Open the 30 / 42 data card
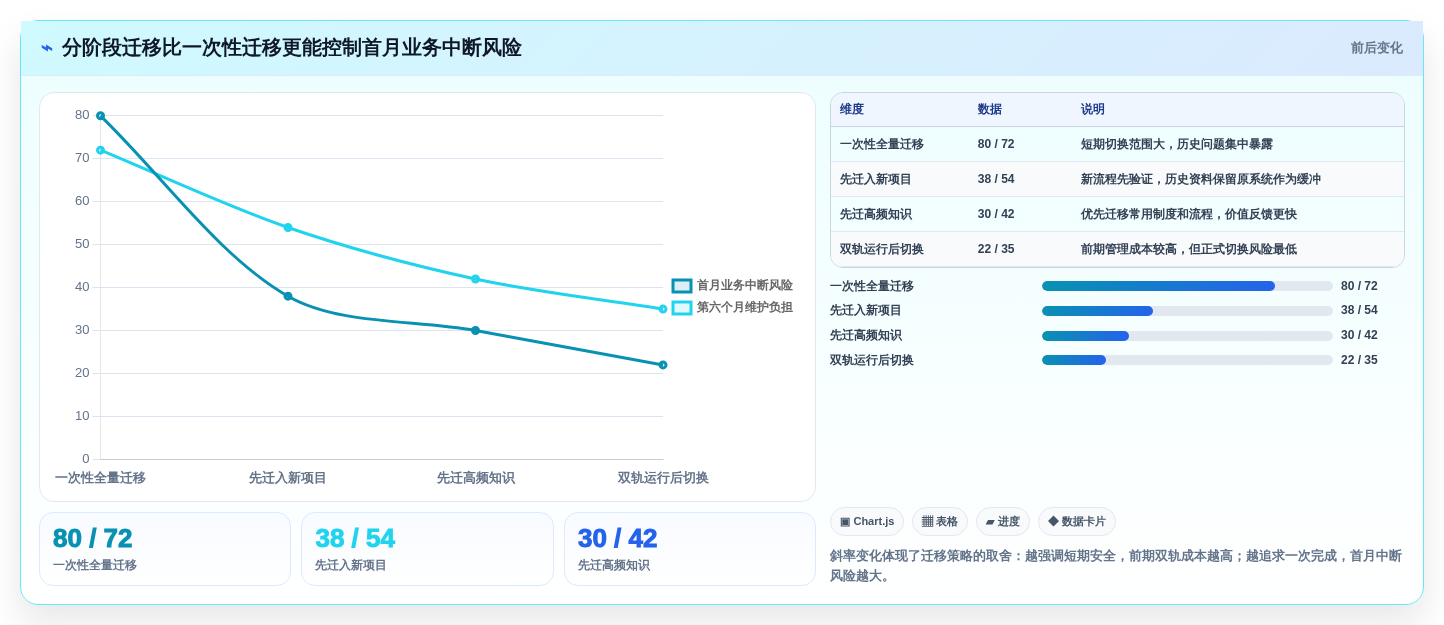The width and height of the screenshot is (1444, 625). [690, 549]
